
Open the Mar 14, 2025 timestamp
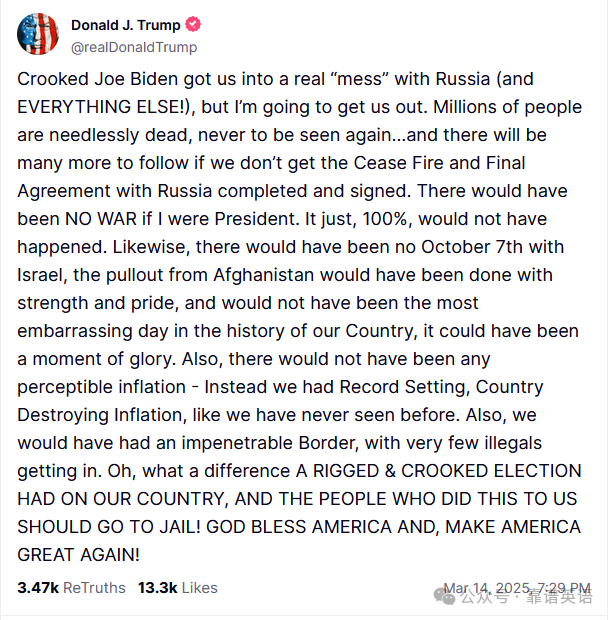coord(517,588)
